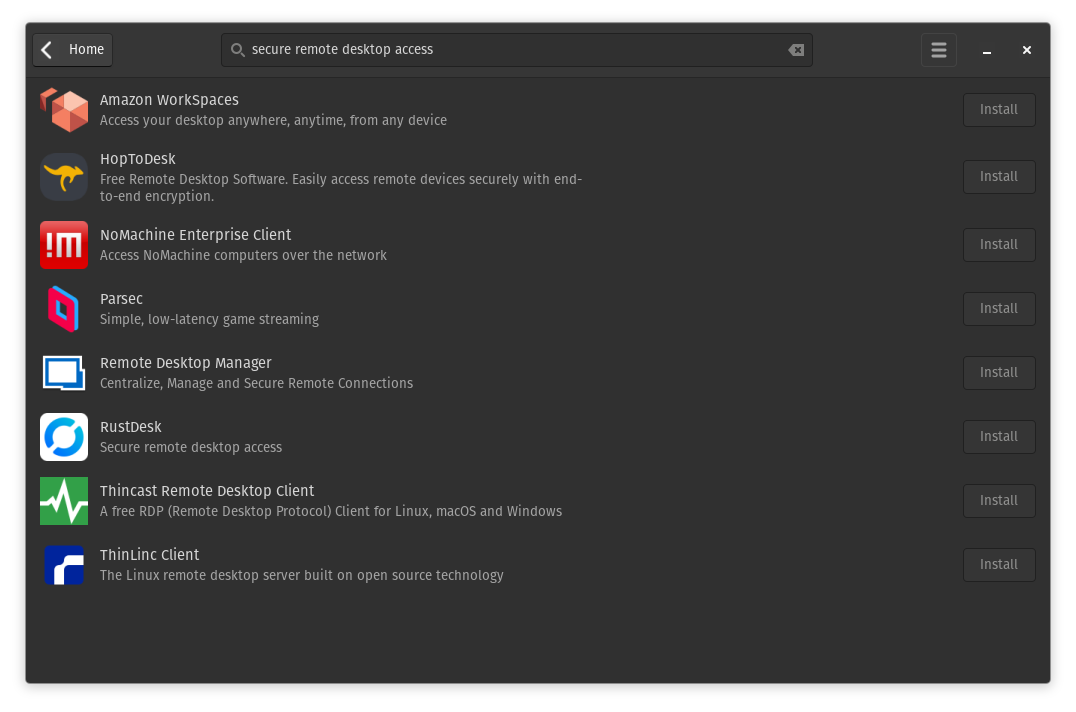This screenshot has width=1076, height=712.
Task: Click the RustDesk blue circular icon
Action: tap(64, 437)
